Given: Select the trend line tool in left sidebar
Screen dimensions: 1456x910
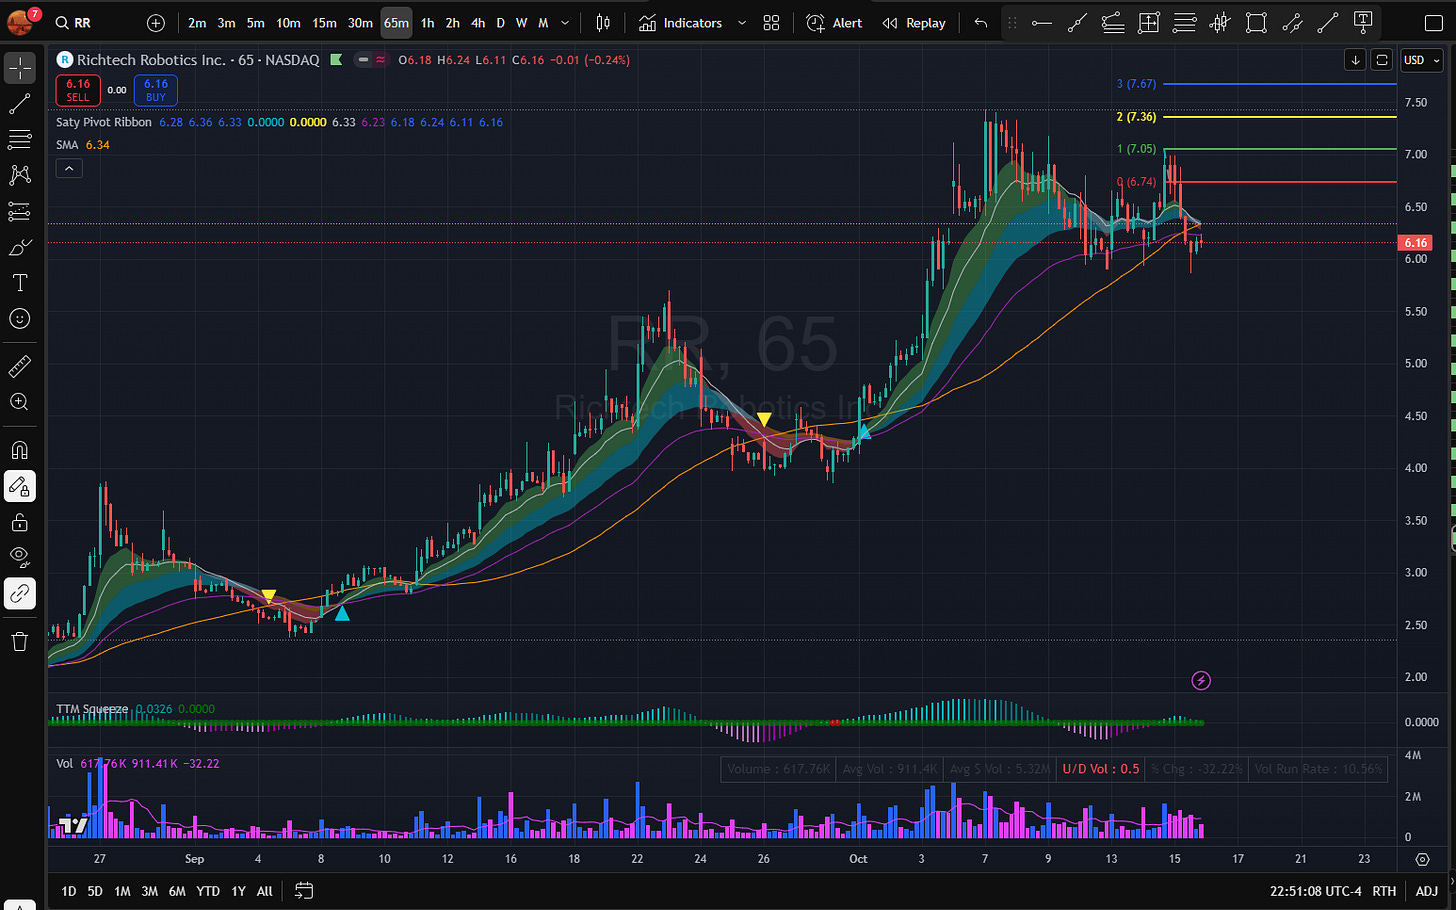Looking at the screenshot, I should [x=19, y=104].
